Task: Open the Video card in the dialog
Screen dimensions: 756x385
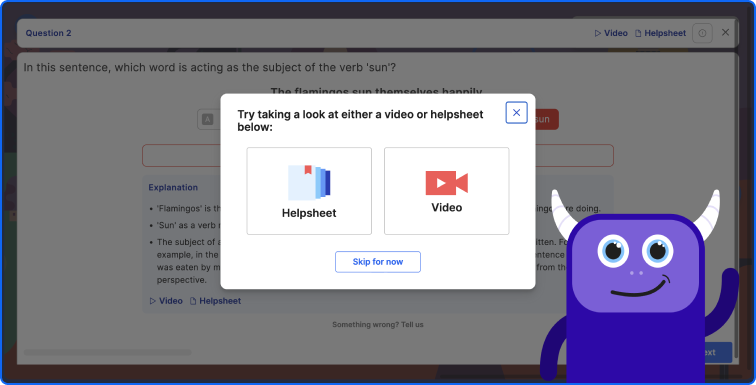Action: pos(446,191)
